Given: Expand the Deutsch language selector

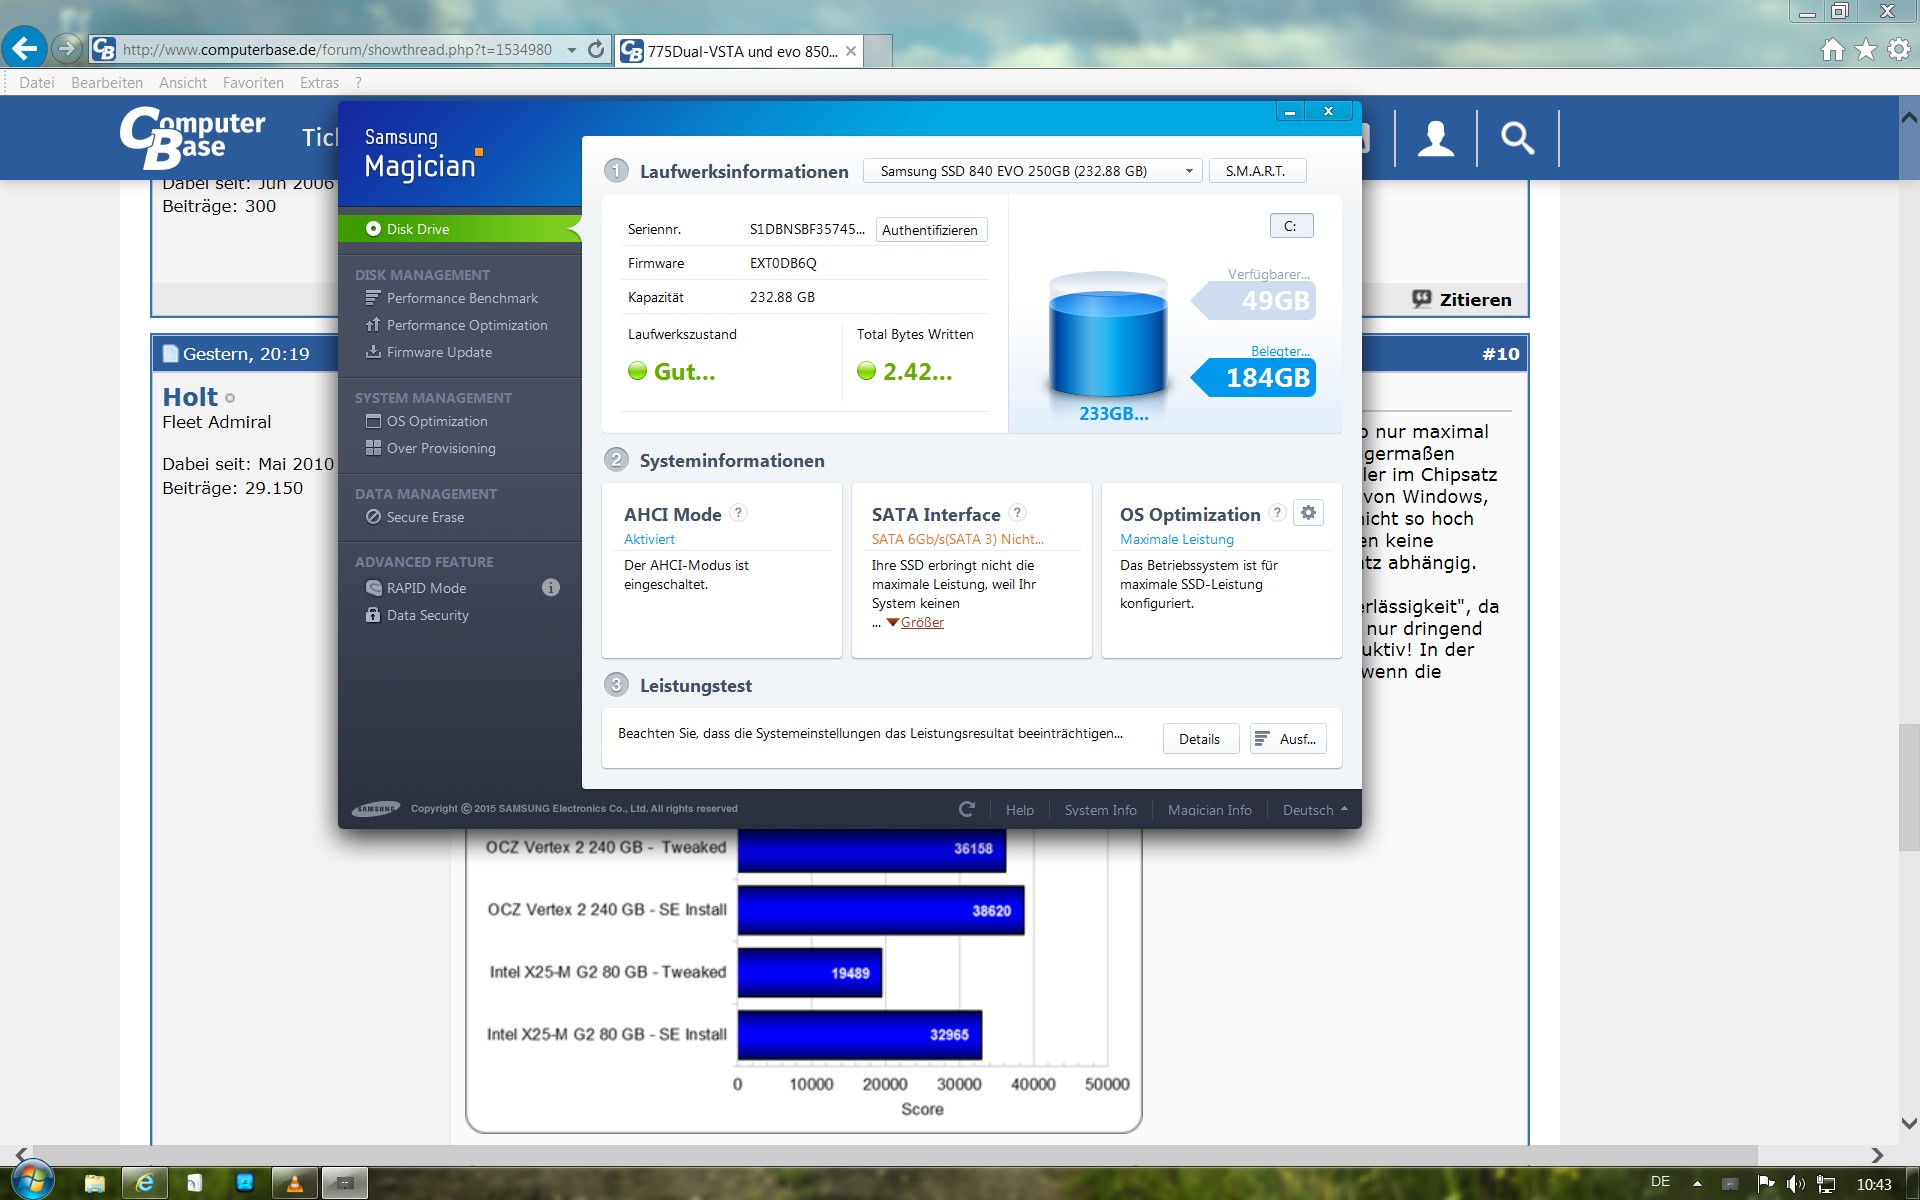Looking at the screenshot, I should [1314, 810].
